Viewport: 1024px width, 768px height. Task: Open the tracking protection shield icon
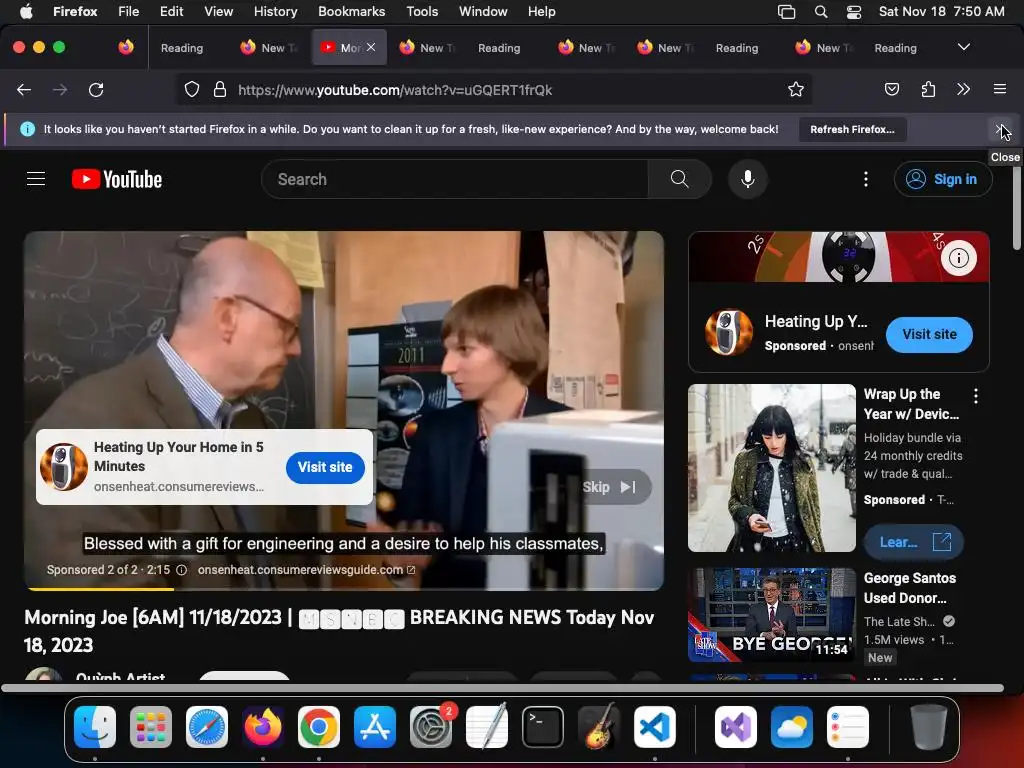[191, 89]
